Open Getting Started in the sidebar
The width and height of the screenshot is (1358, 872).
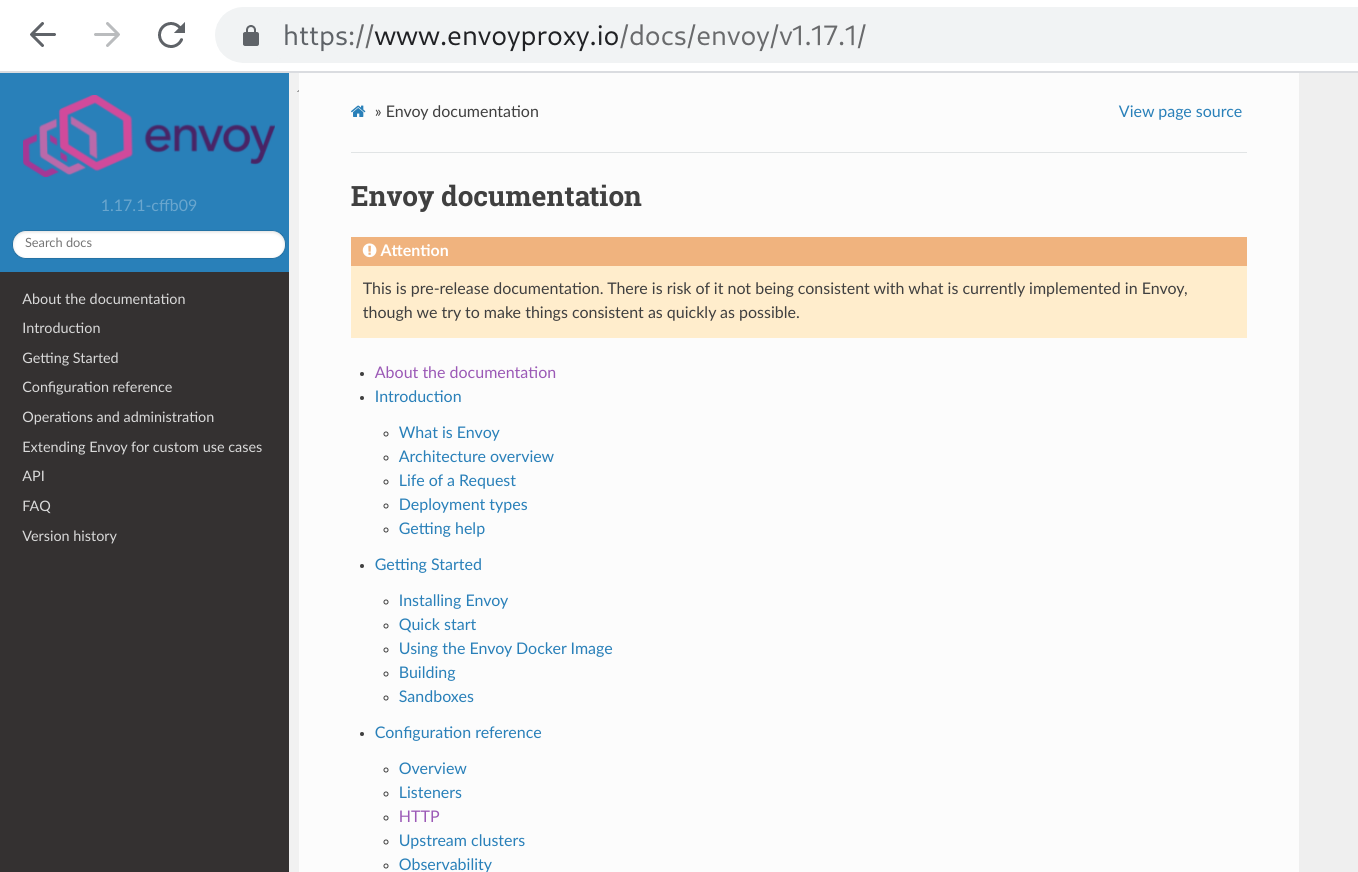coord(70,358)
